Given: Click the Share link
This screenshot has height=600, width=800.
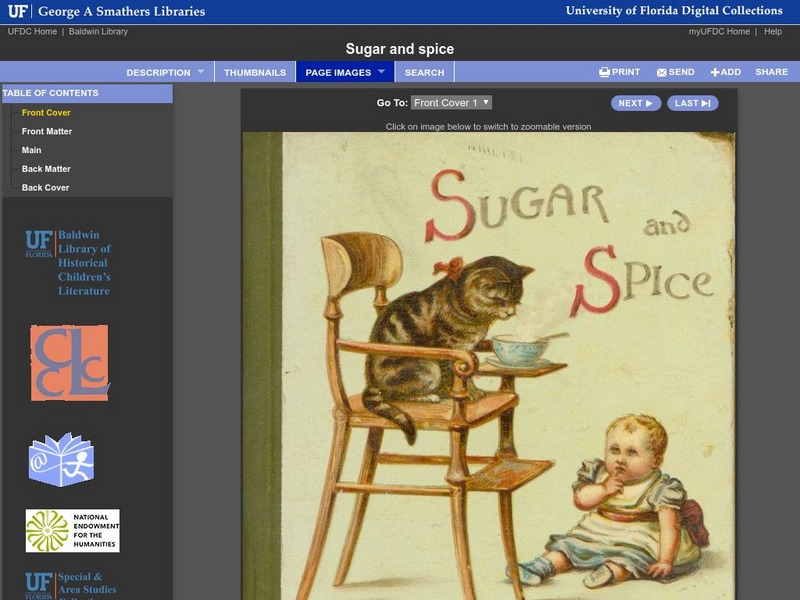Looking at the screenshot, I should [x=771, y=72].
